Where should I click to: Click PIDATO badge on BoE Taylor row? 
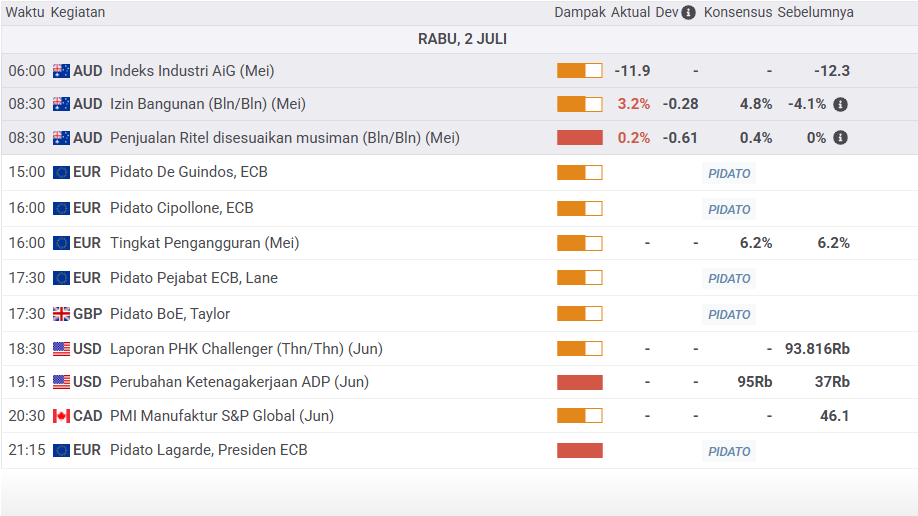coord(729,315)
